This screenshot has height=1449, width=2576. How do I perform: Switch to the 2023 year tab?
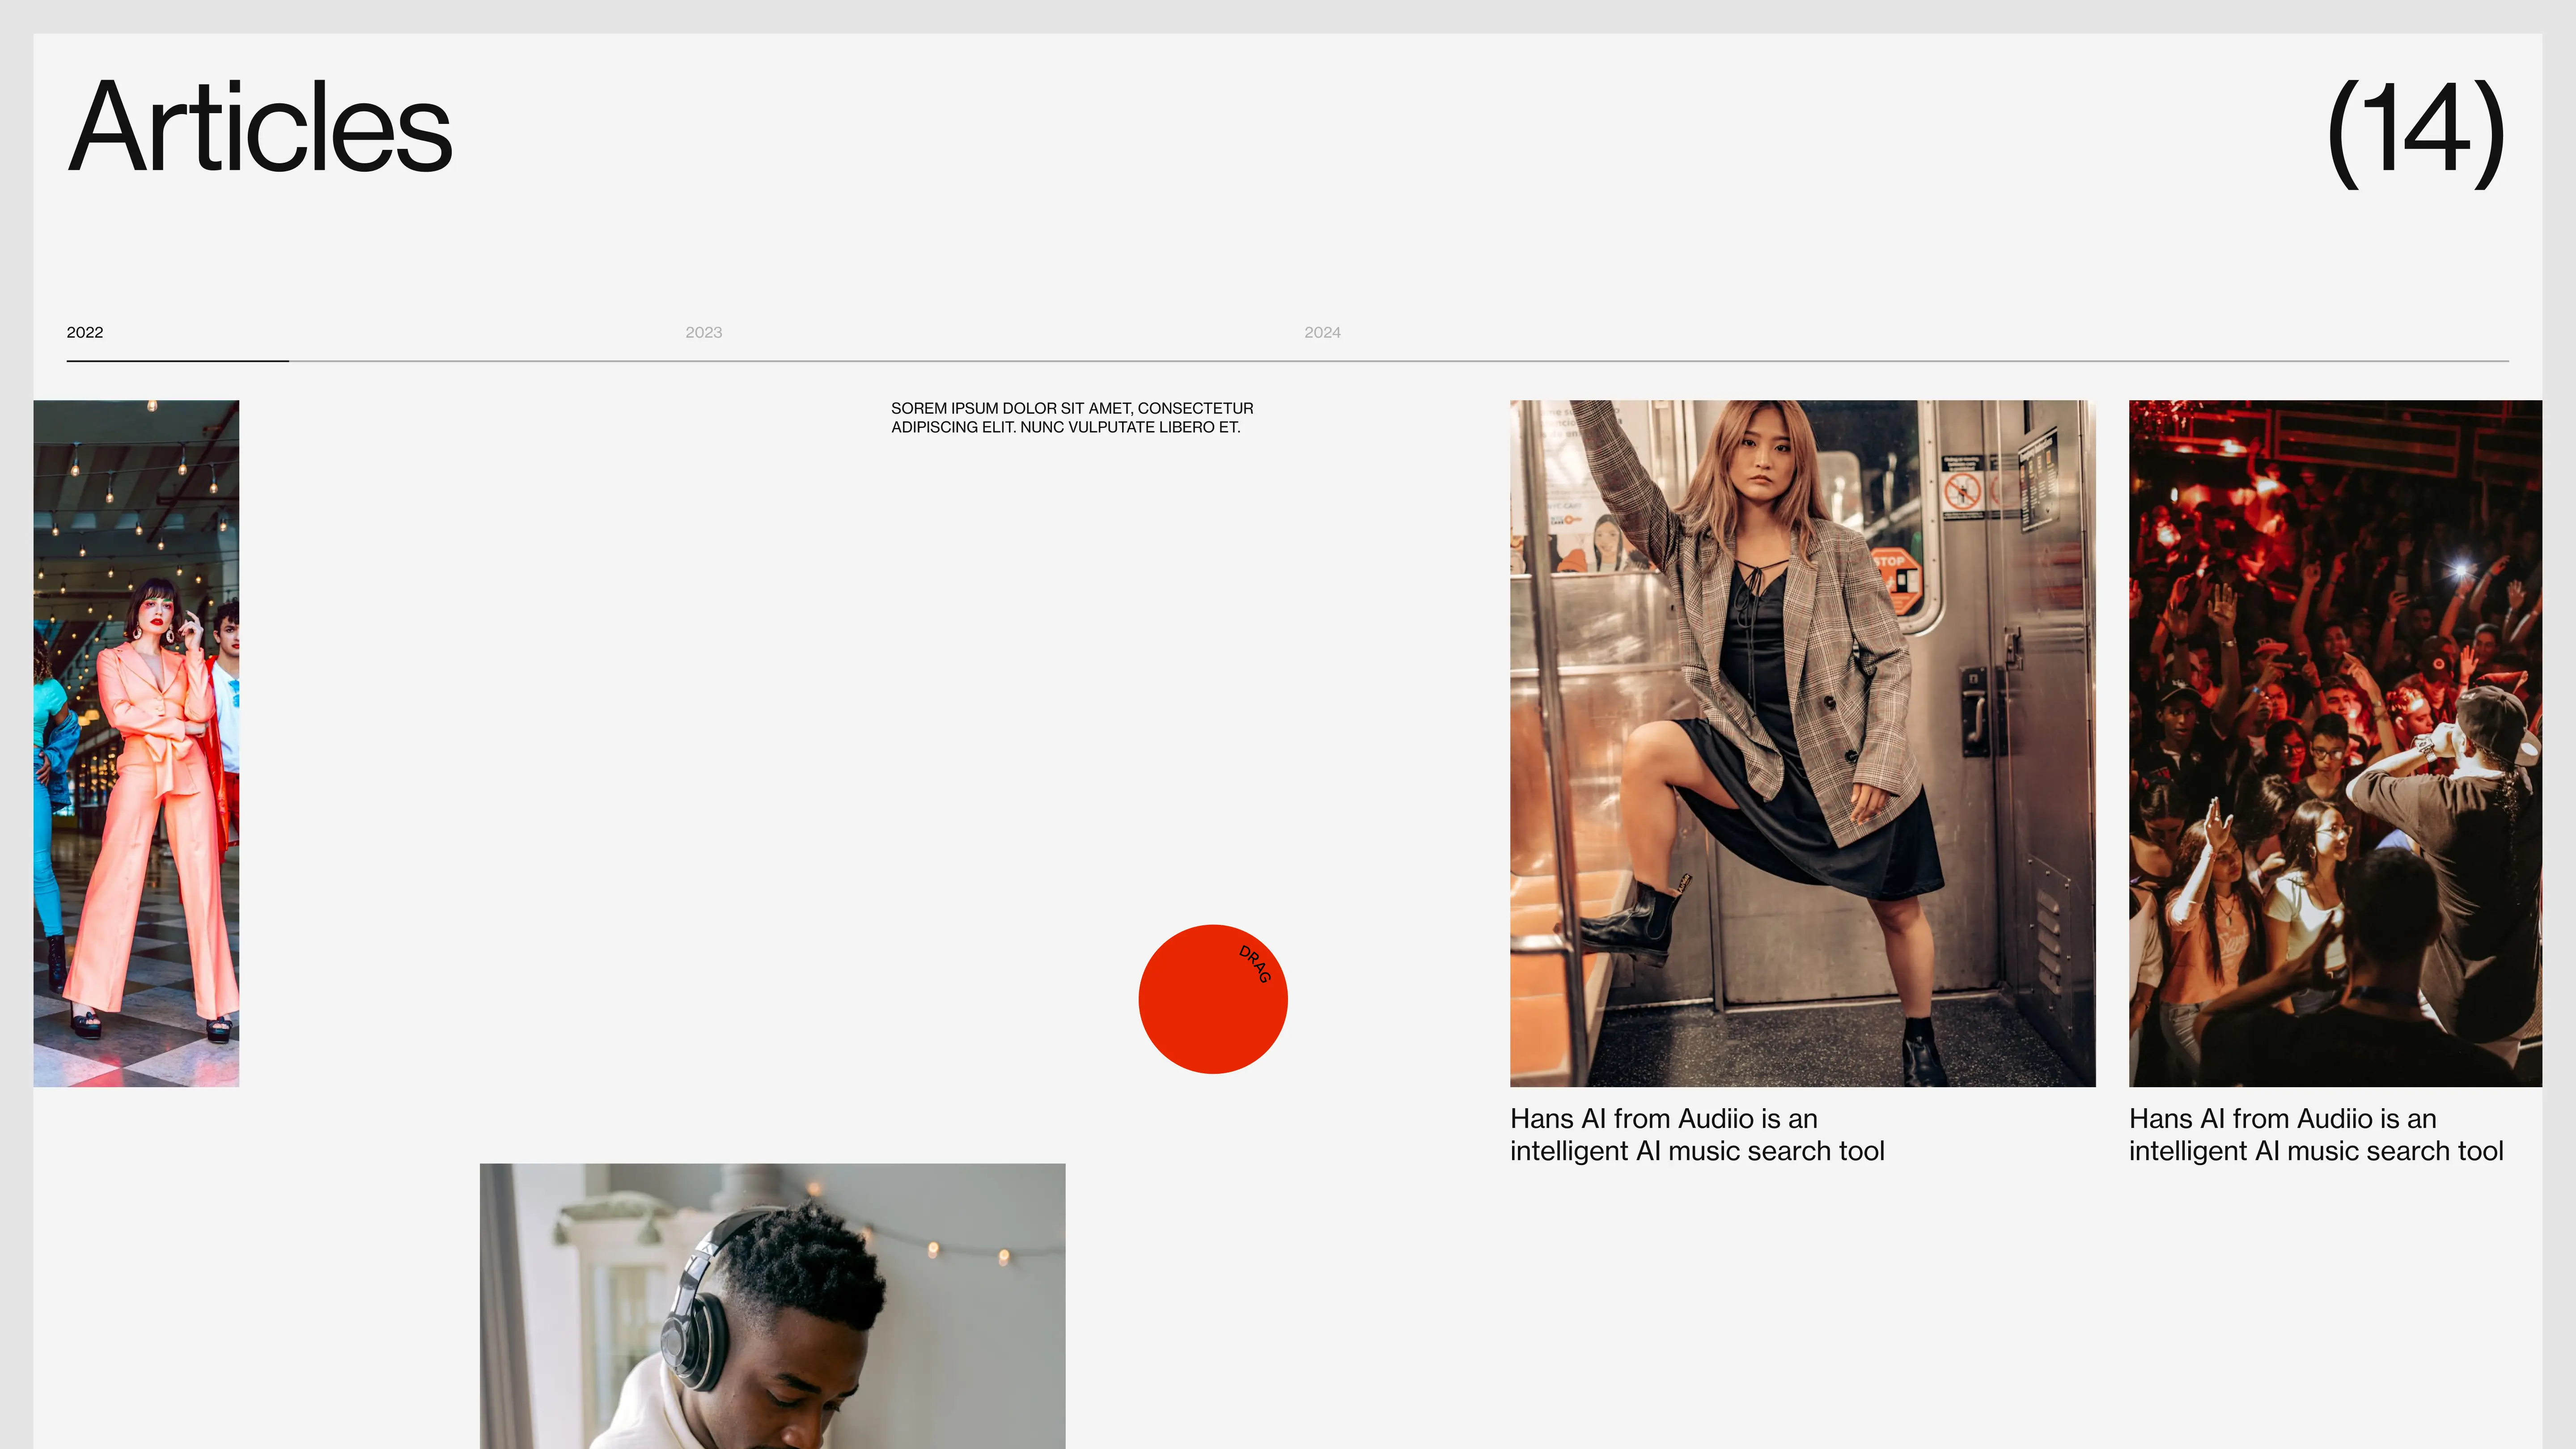click(703, 332)
